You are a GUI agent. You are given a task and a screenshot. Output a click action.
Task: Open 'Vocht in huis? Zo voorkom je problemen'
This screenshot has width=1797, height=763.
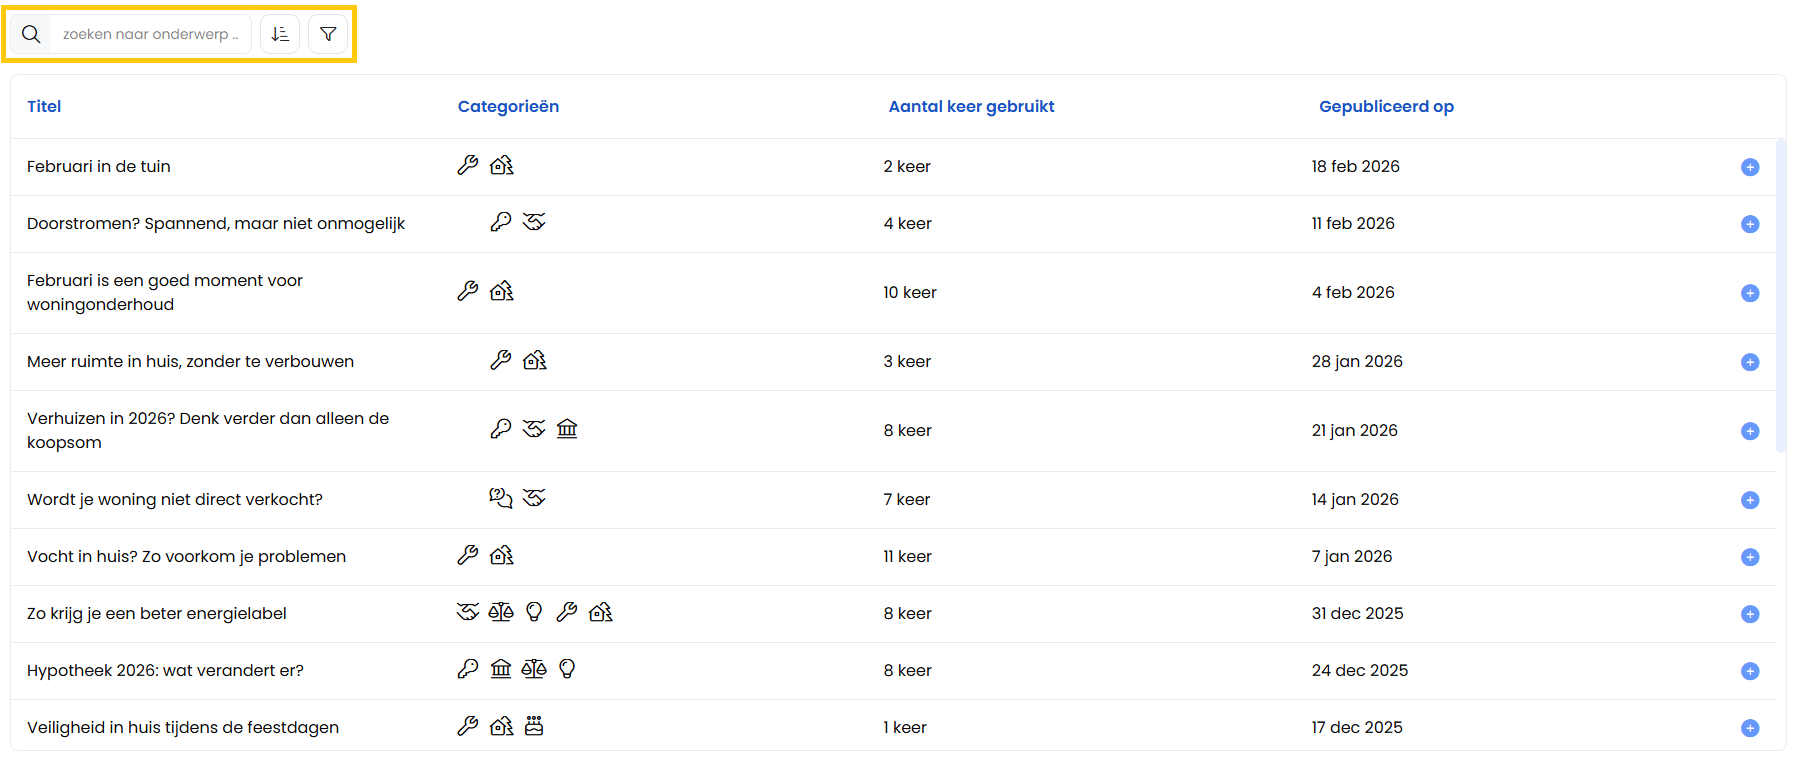pos(186,556)
